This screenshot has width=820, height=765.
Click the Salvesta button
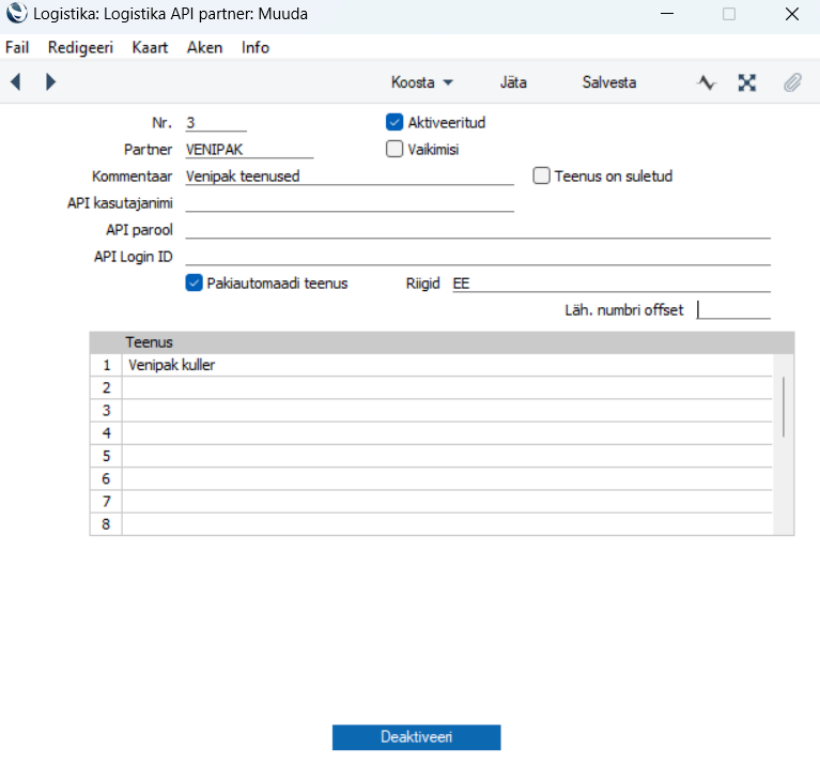(x=609, y=83)
